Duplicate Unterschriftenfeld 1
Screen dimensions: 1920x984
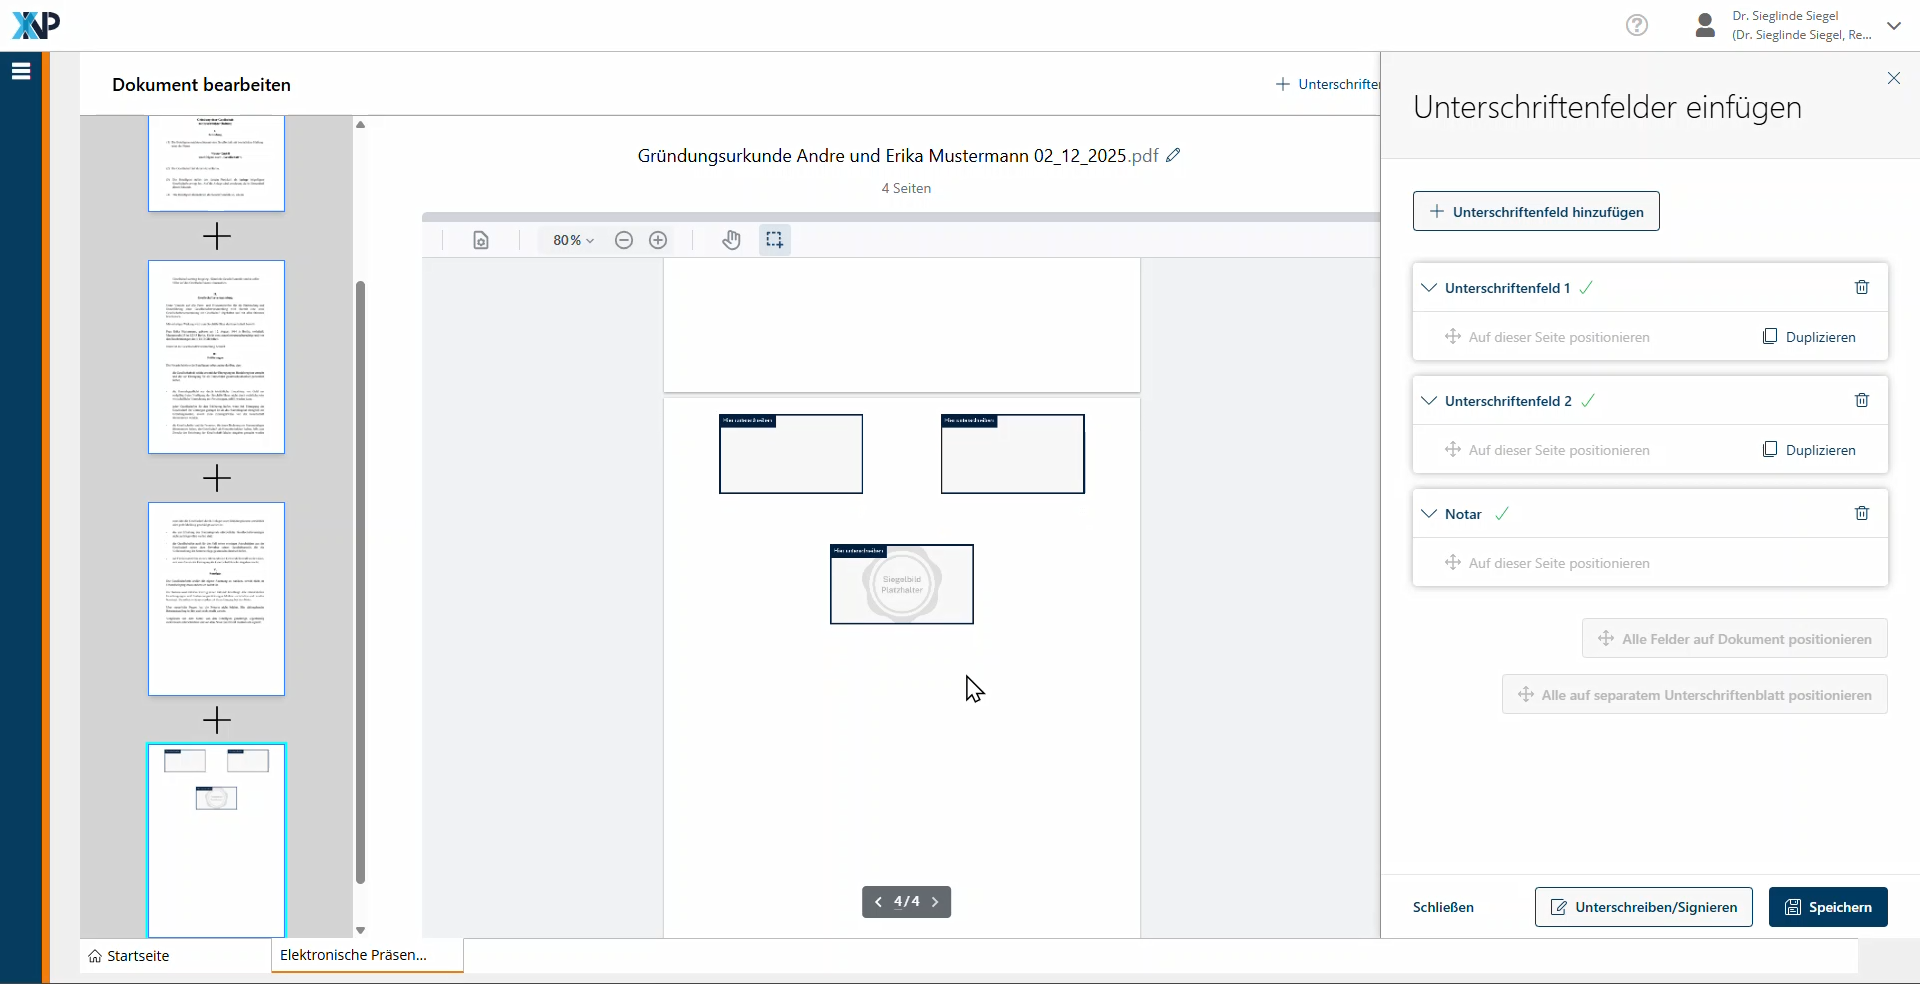[x=1809, y=337]
